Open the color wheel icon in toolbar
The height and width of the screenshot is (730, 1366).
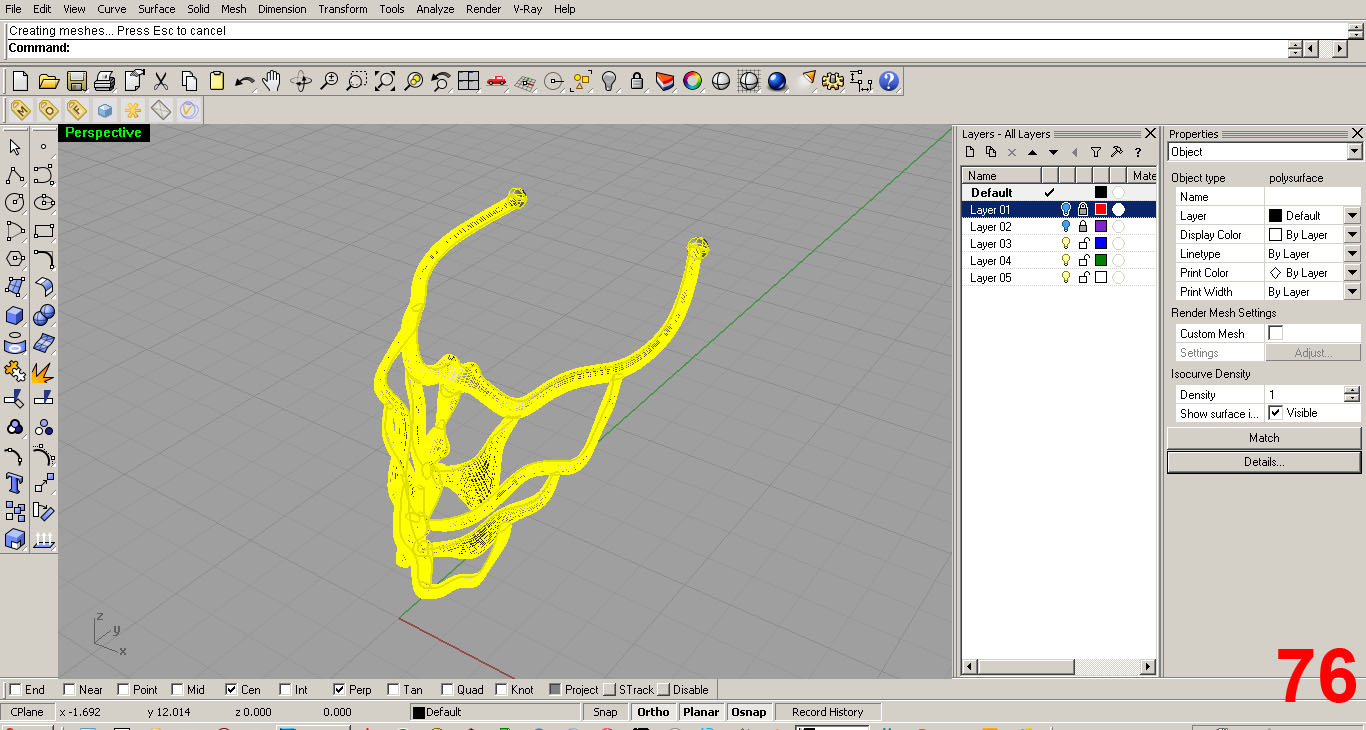point(692,81)
